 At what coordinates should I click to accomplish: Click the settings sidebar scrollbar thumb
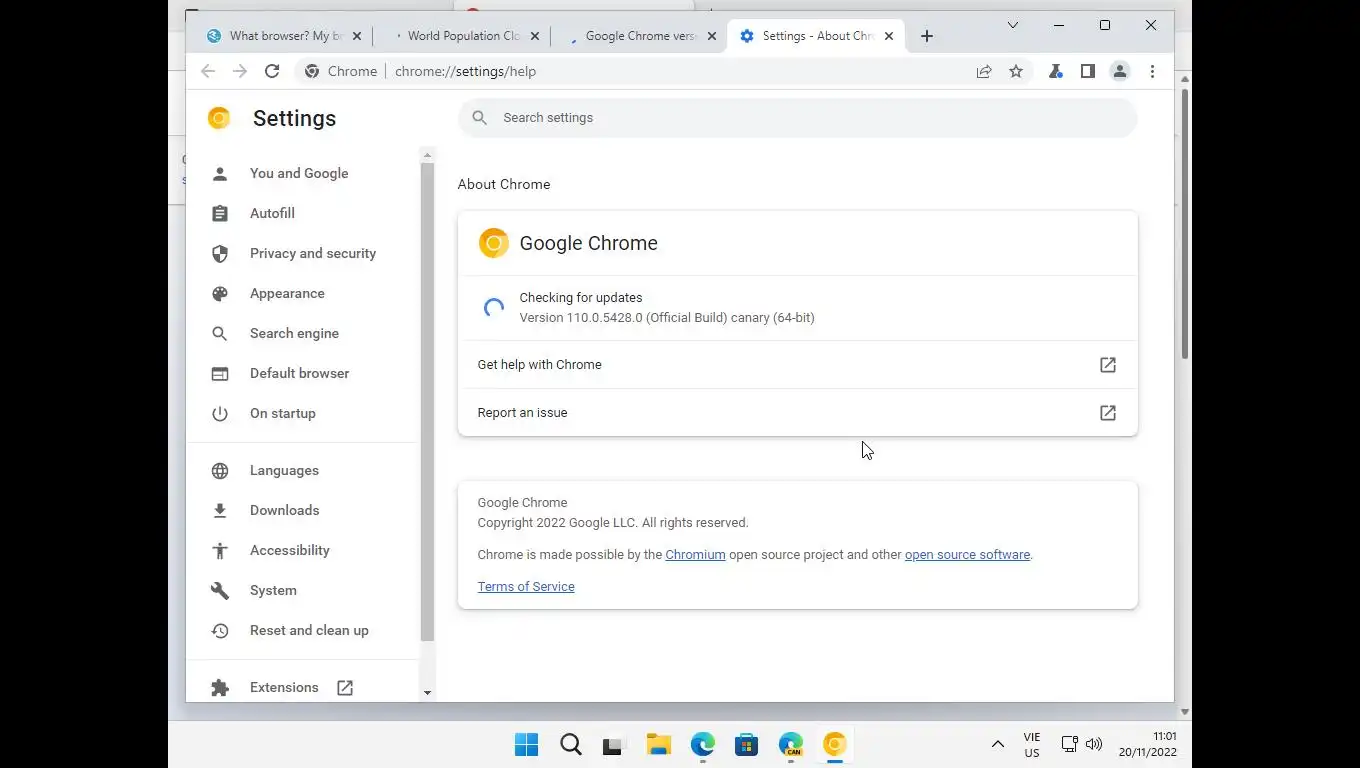[x=427, y=402]
